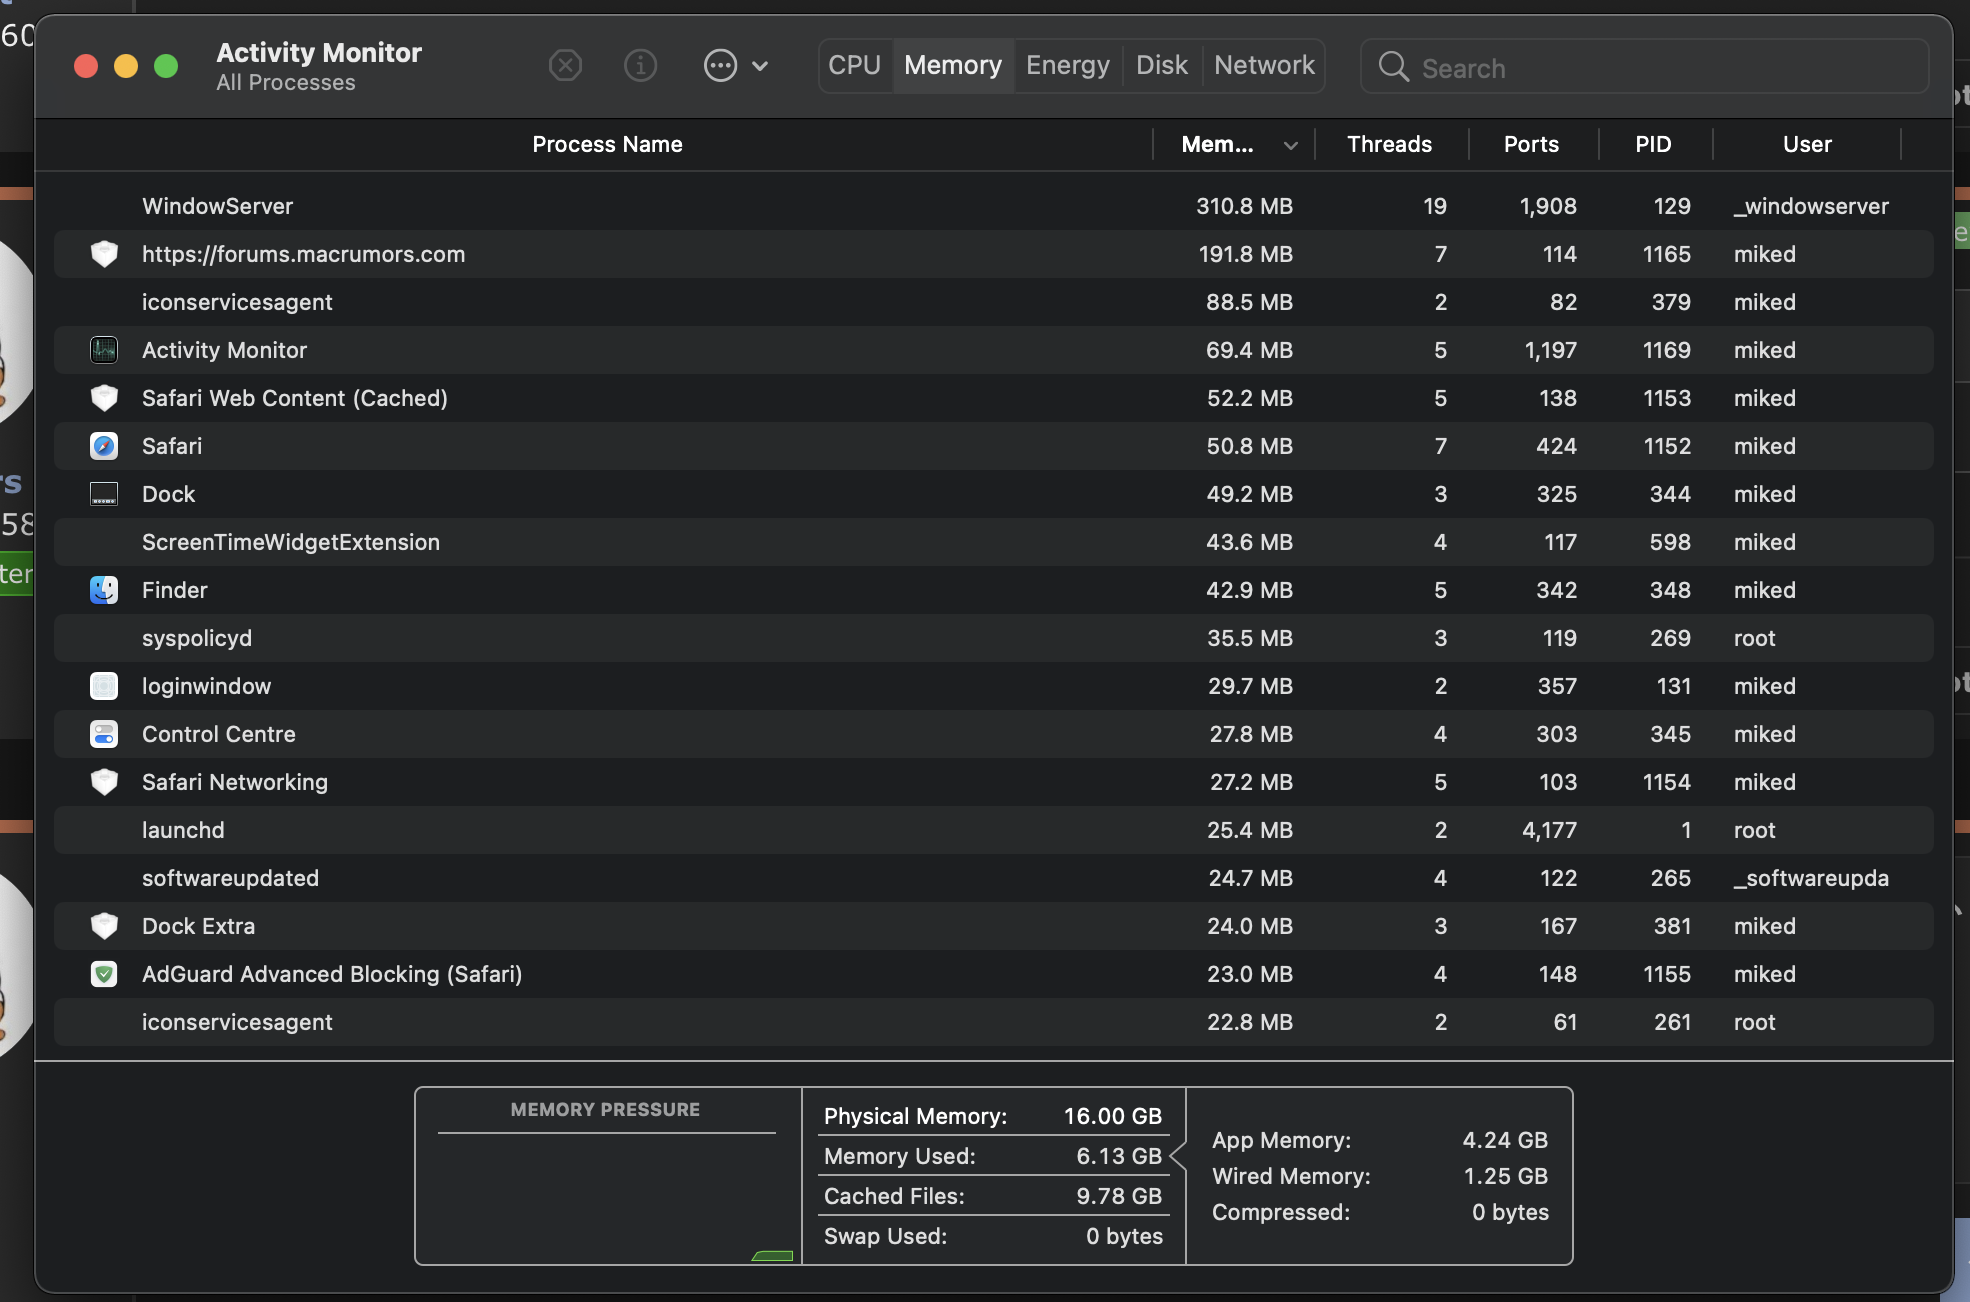Open the Disk tab
This screenshot has height=1302, width=1970.
click(x=1161, y=66)
